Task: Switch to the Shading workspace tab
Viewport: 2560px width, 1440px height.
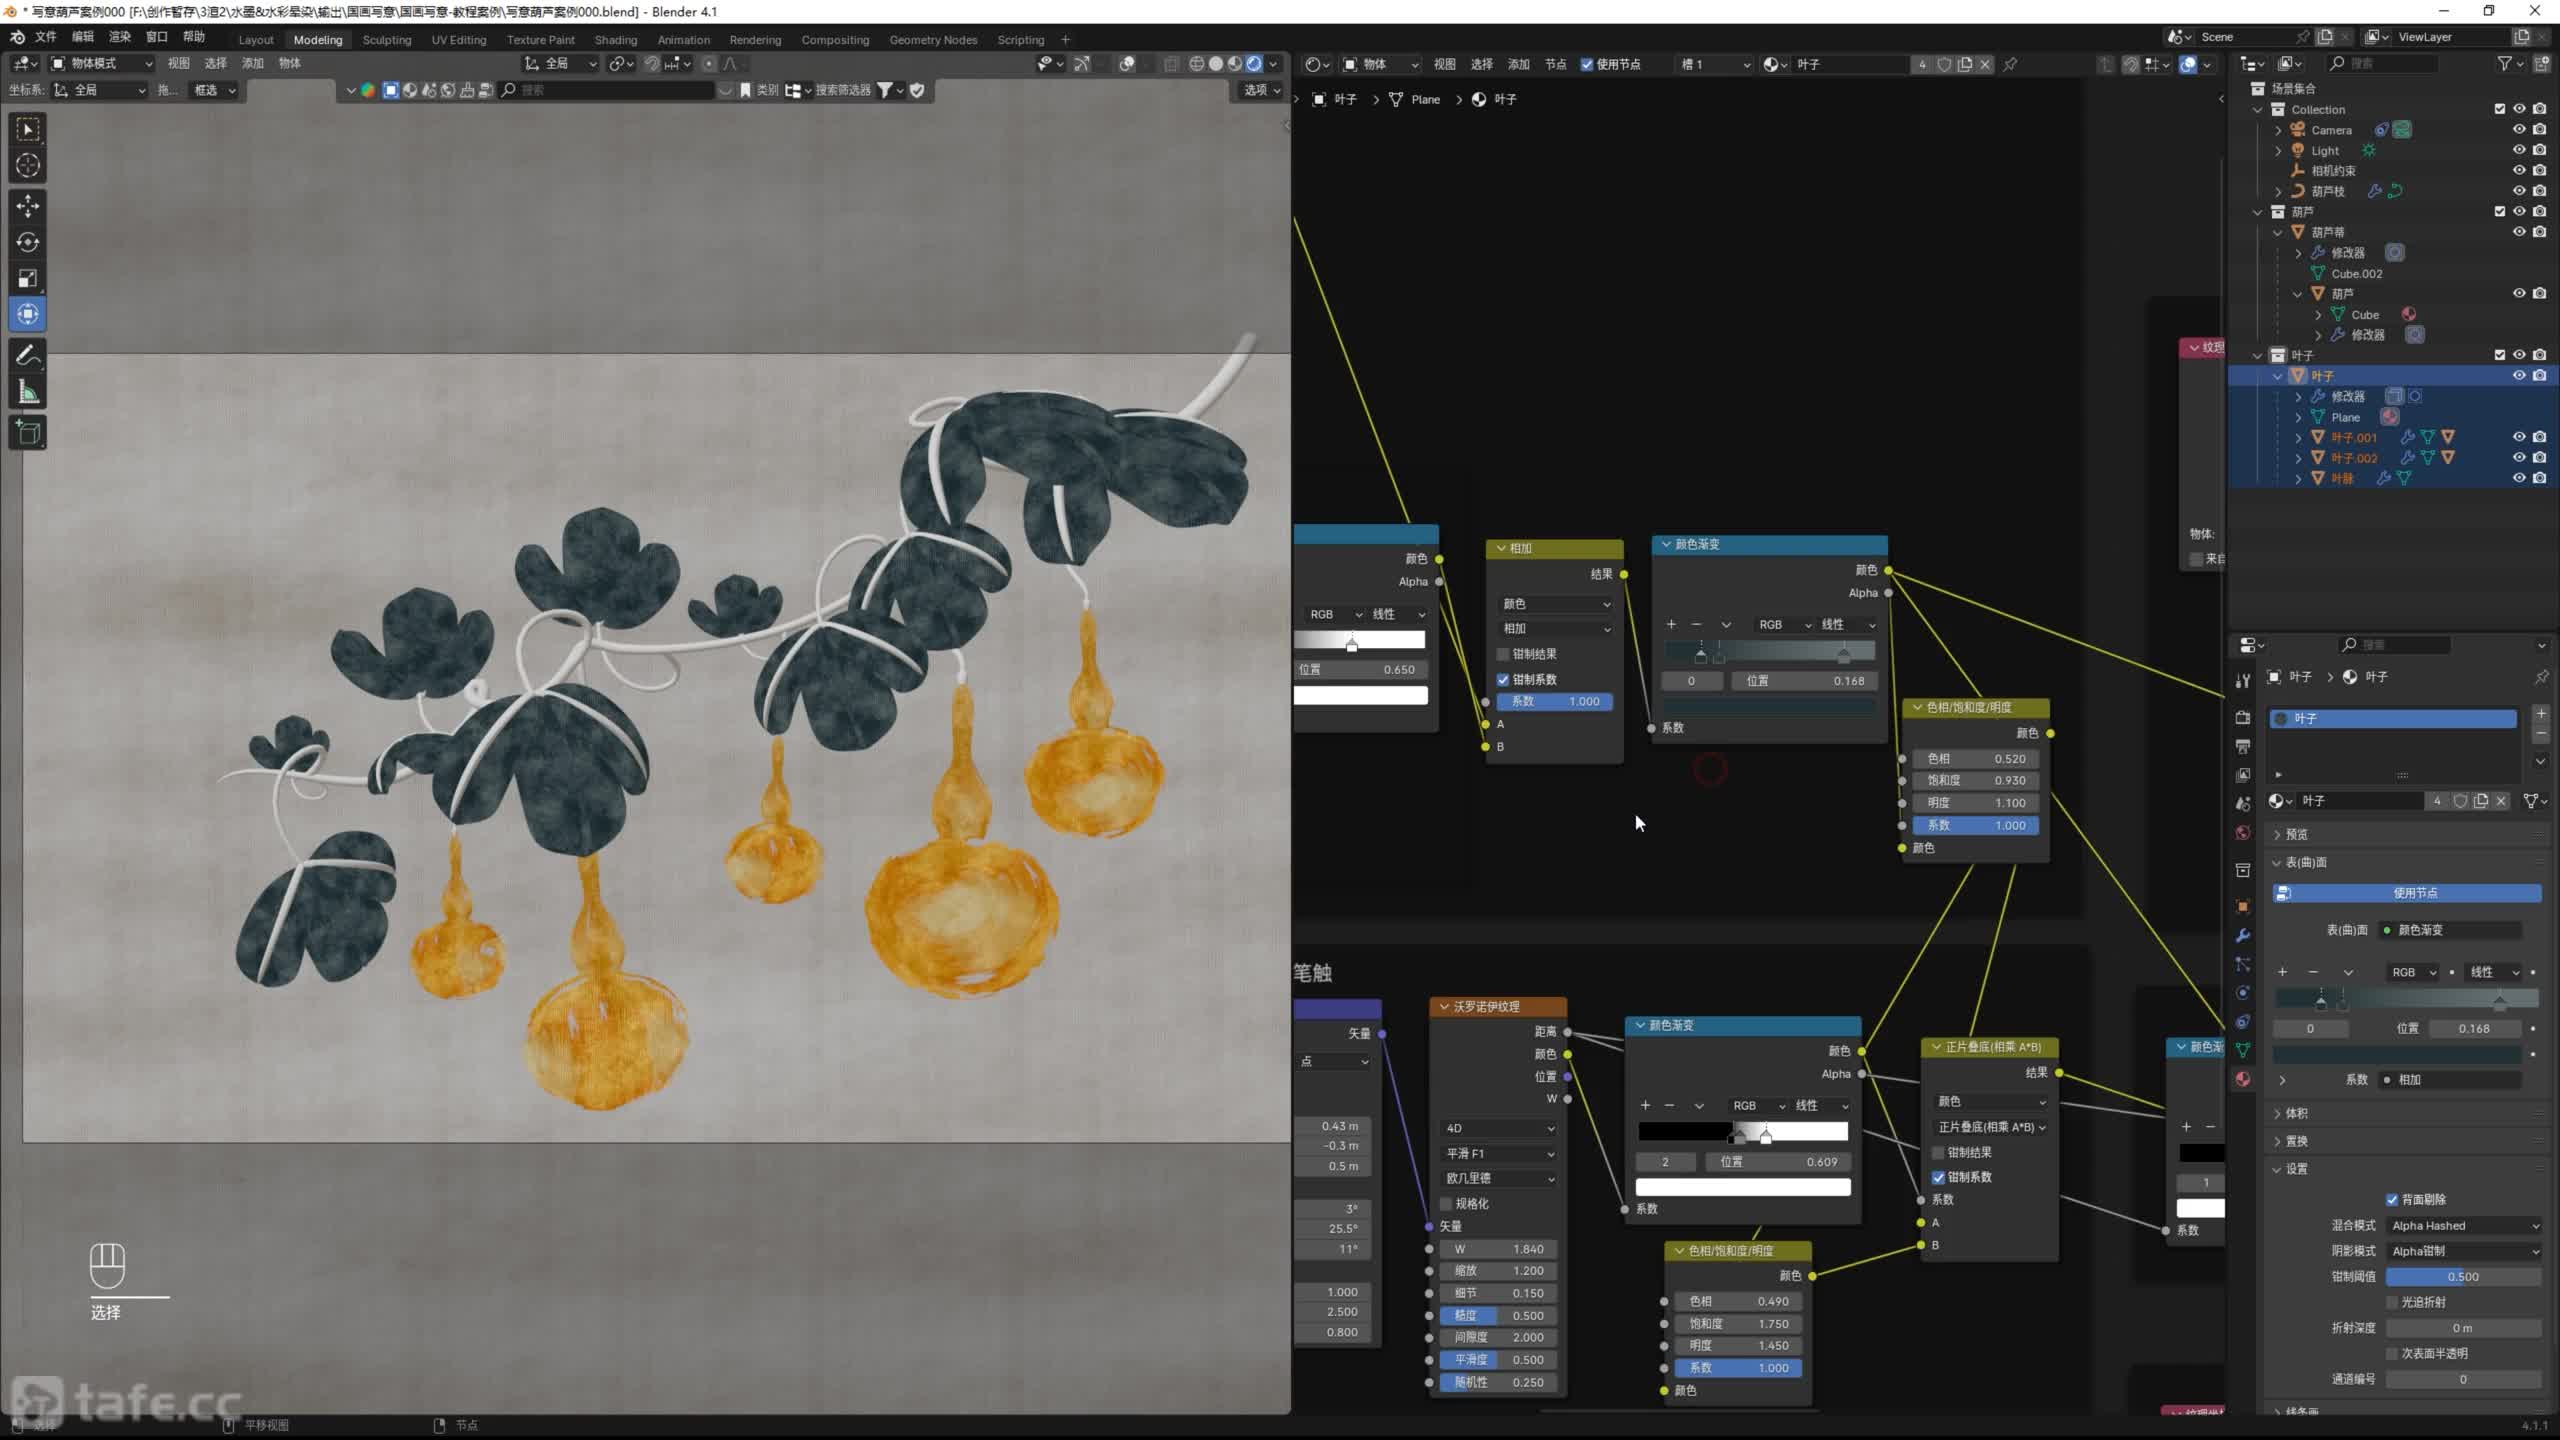Action: point(615,40)
